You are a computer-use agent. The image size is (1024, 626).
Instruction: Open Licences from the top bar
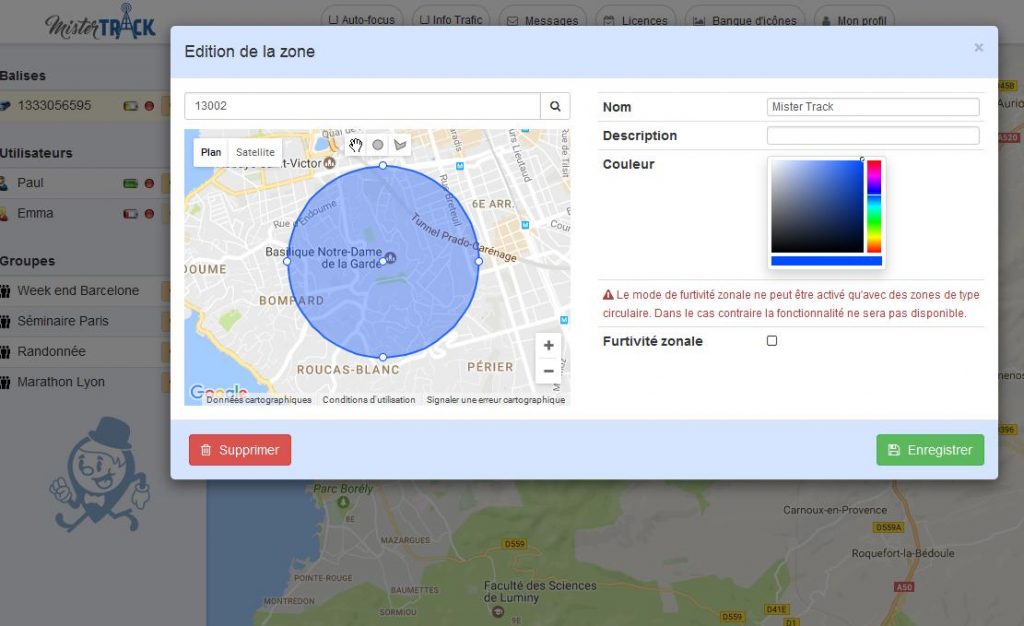[x=635, y=20]
